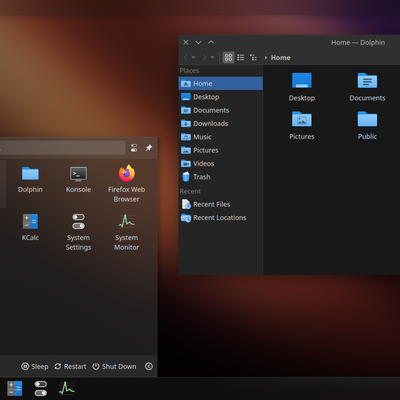Select Documents folder in file view
Viewport: 400px width, 400px height.
(x=367, y=87)
